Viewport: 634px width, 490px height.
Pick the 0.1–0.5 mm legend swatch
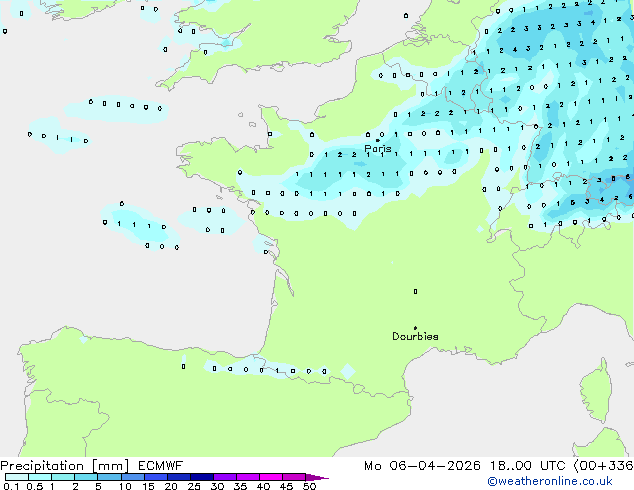(17, 477)
